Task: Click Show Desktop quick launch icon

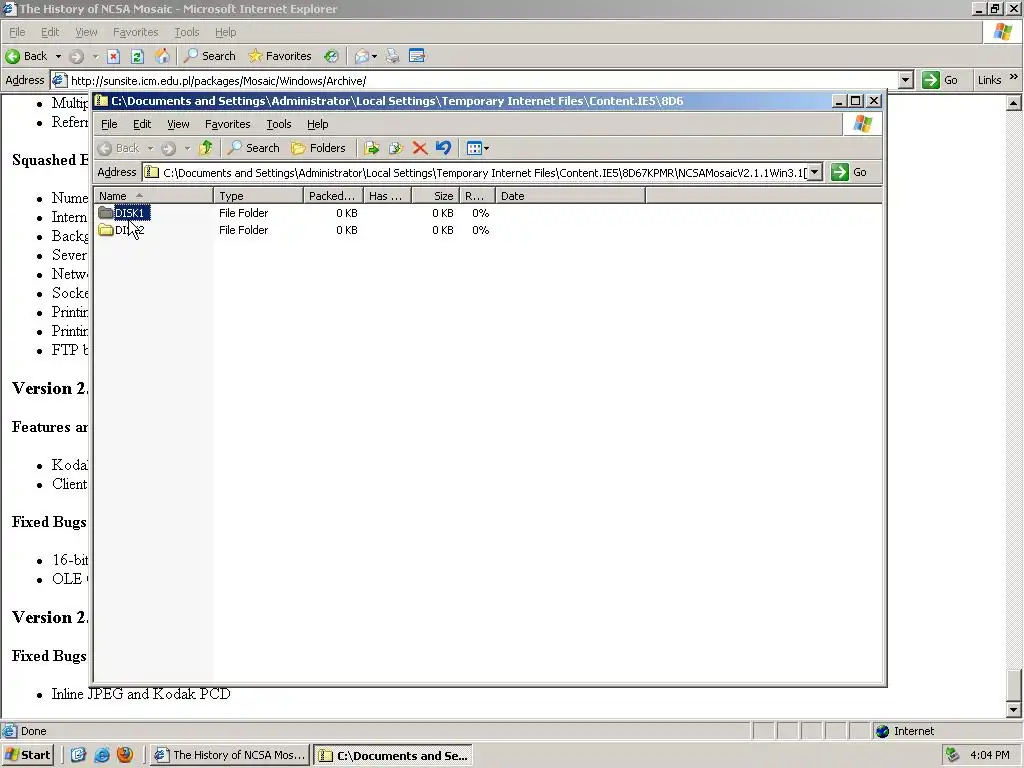Action: pos(78,755)
